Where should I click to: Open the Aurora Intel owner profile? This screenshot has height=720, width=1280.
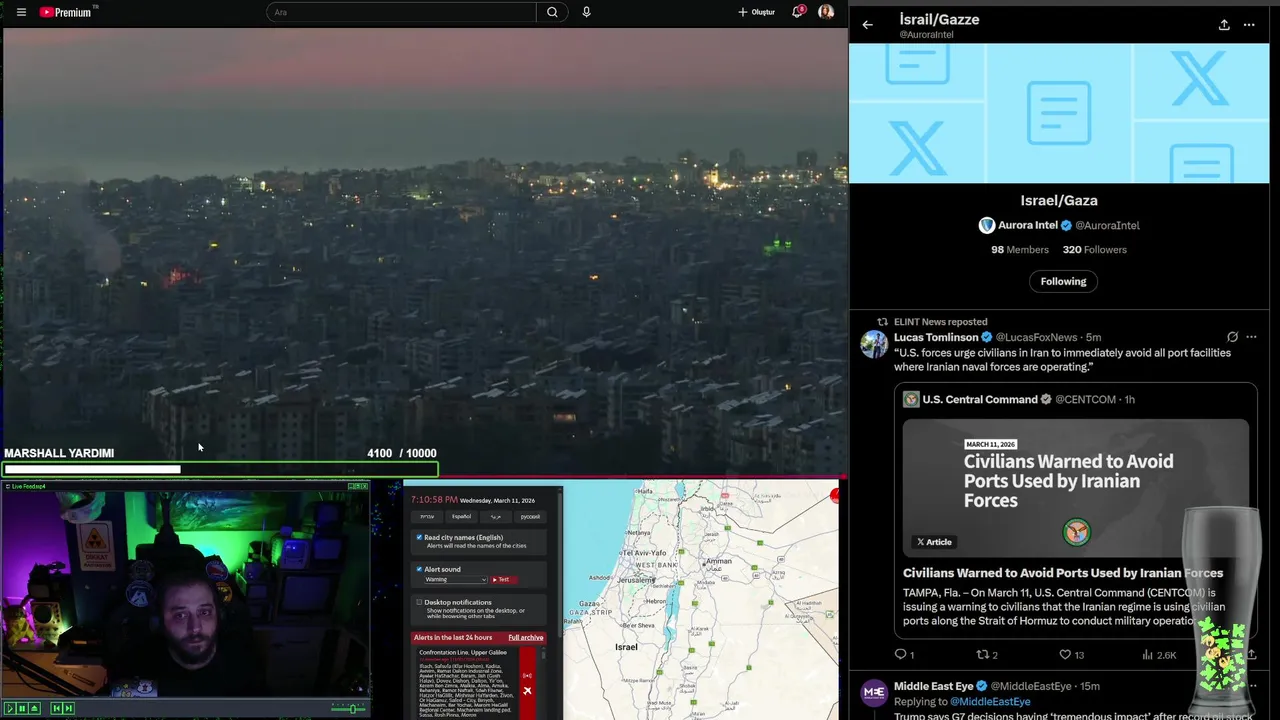coord(1059,225)
